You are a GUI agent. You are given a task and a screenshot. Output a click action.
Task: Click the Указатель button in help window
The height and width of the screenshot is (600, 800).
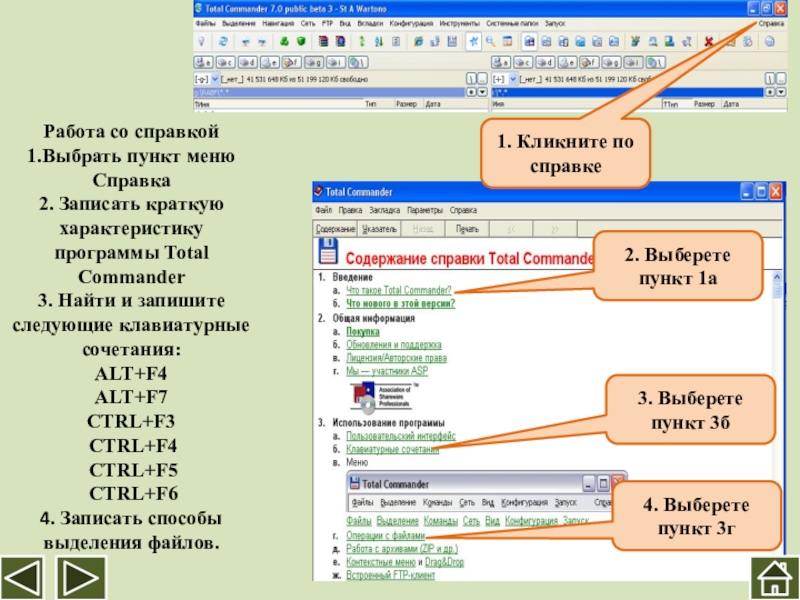[379, 229]
